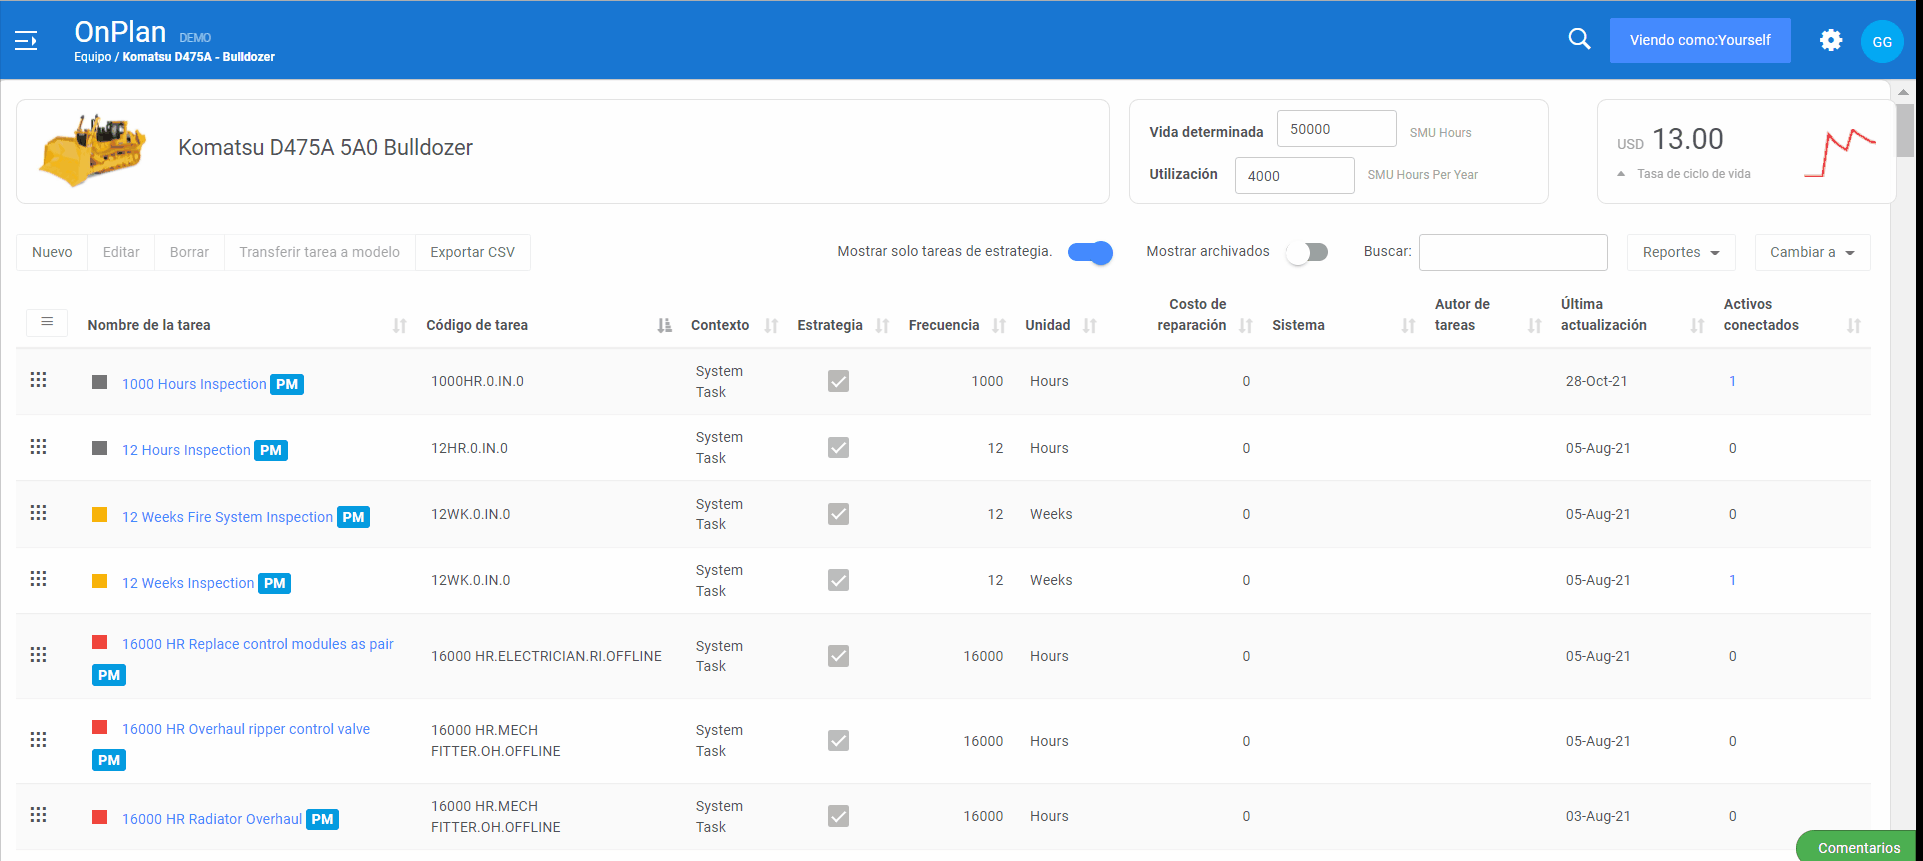
Task: Export table with Exportar CSV
Action: pyautogui.click(x=473, y=252)
